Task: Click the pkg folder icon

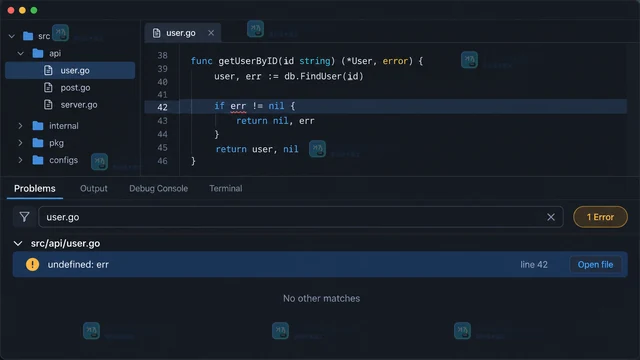Action: [38, 142]
